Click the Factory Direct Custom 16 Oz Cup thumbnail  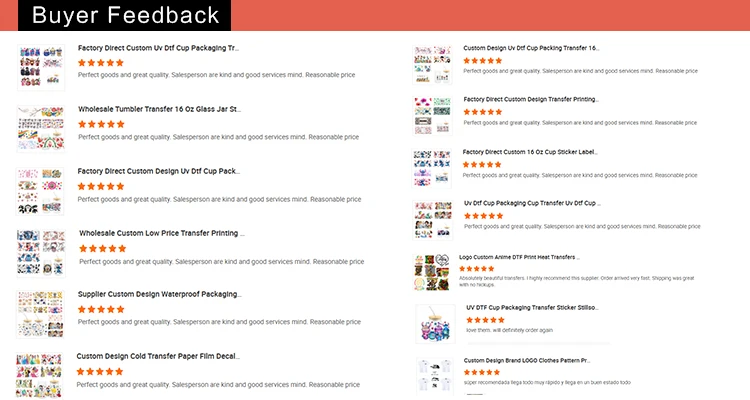(x=433, y=168)
